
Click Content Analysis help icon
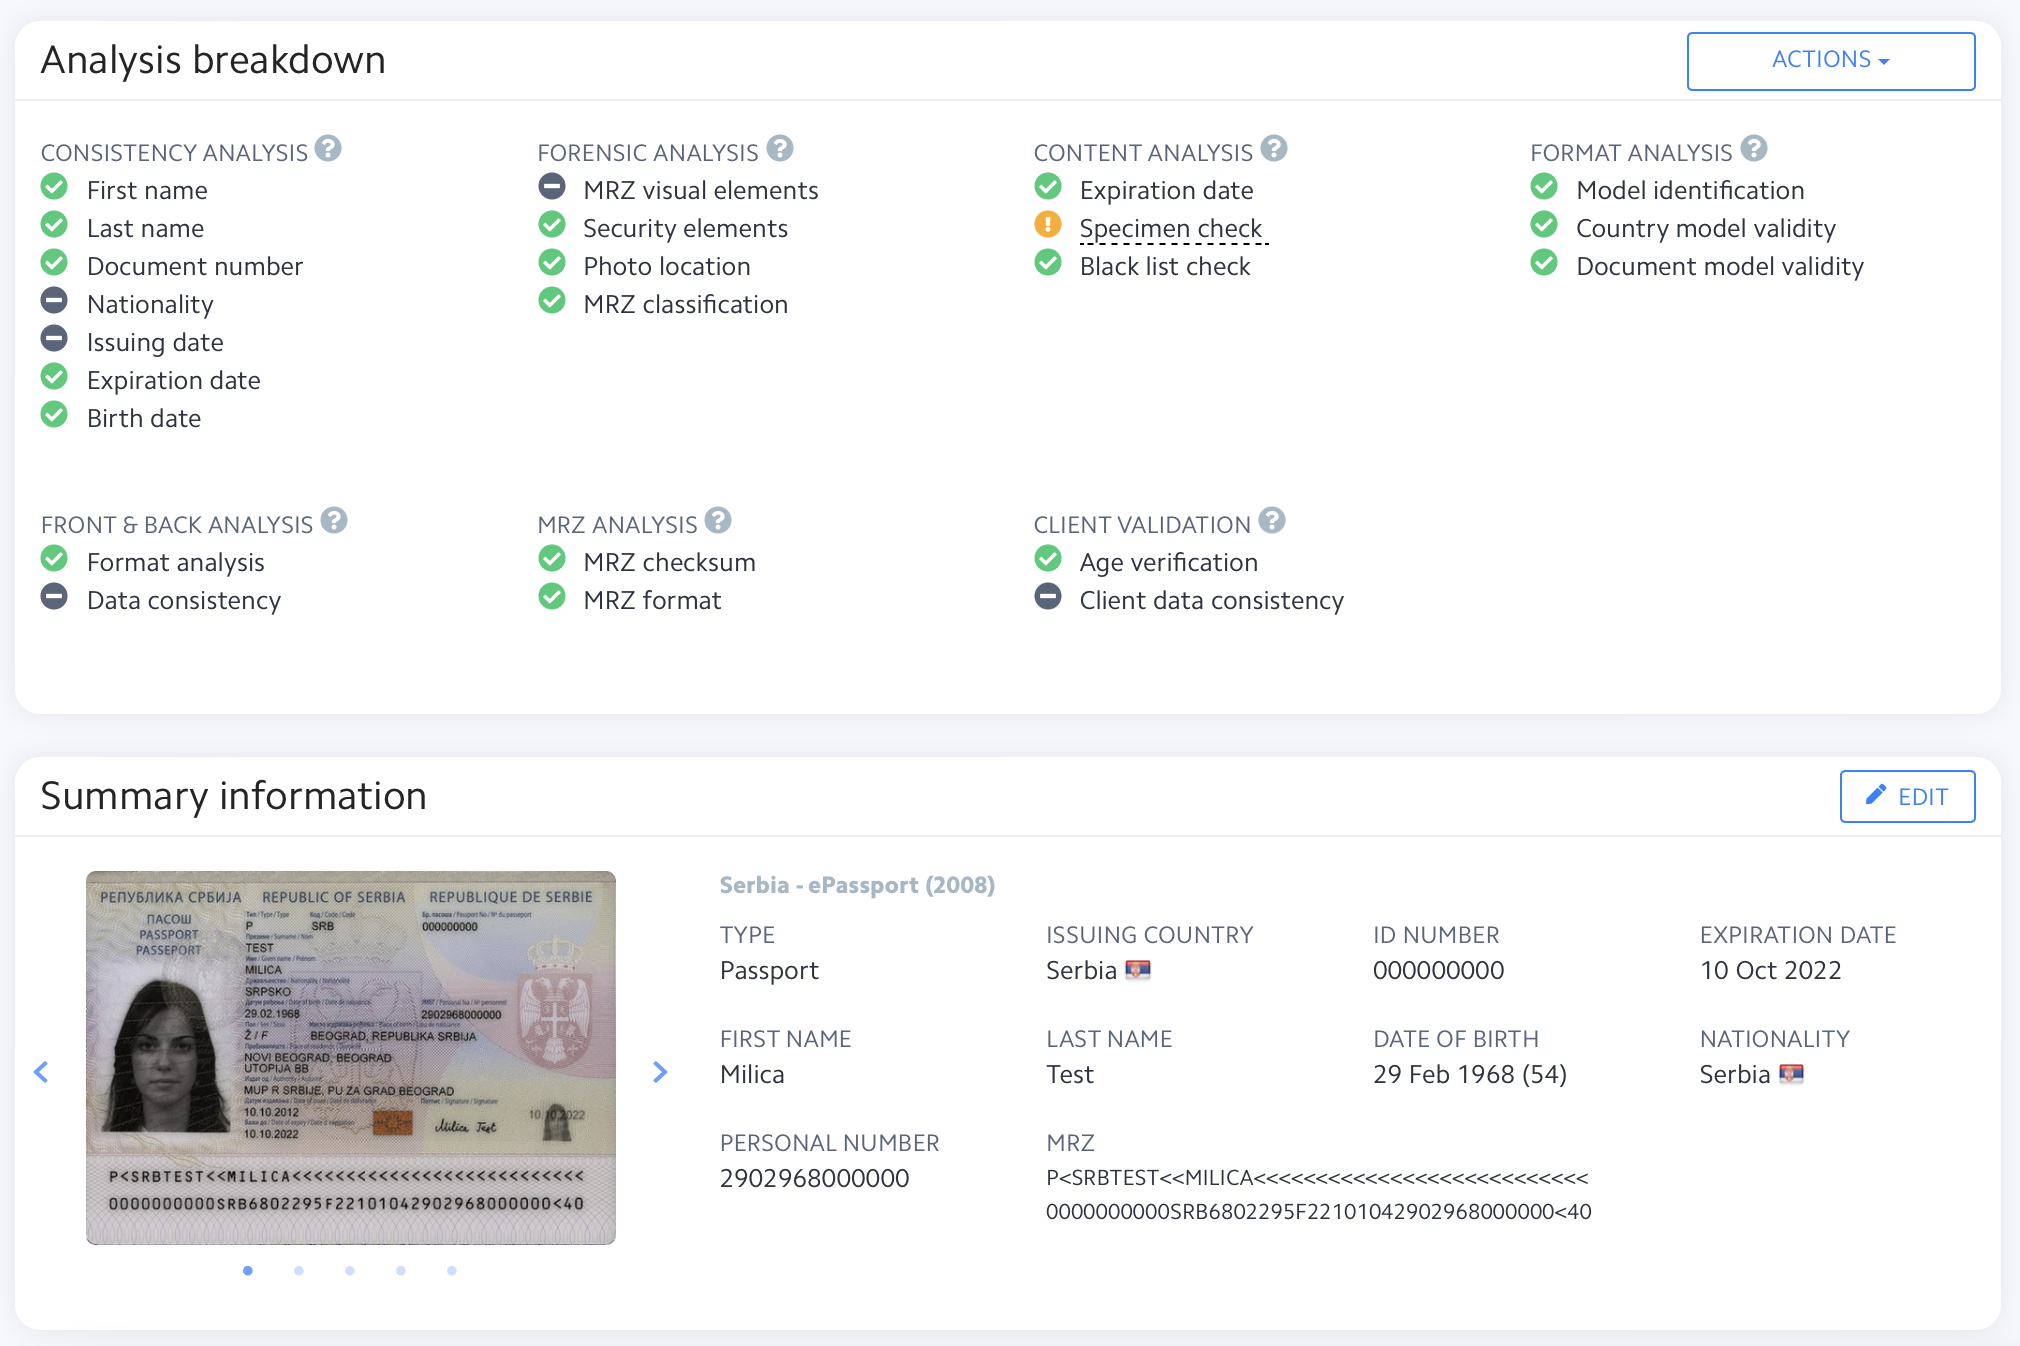click(x=1274, y=149)
